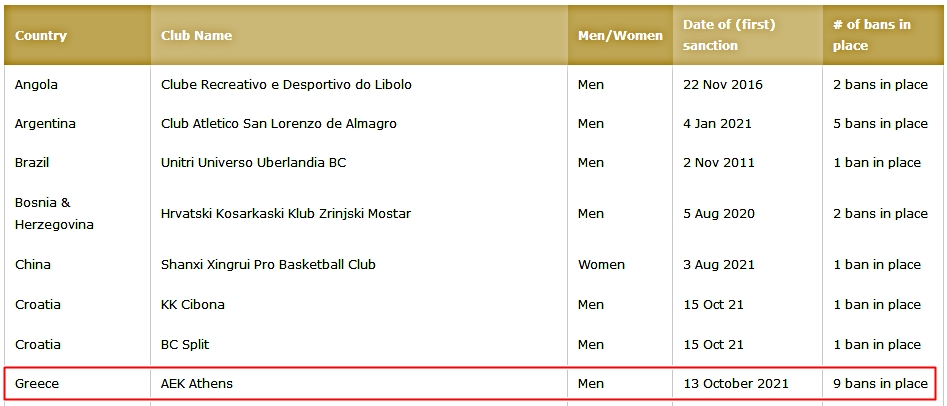Screen dimensions: 947x406
Task: Click the Women cell in China row
Action: coord(601,265)
